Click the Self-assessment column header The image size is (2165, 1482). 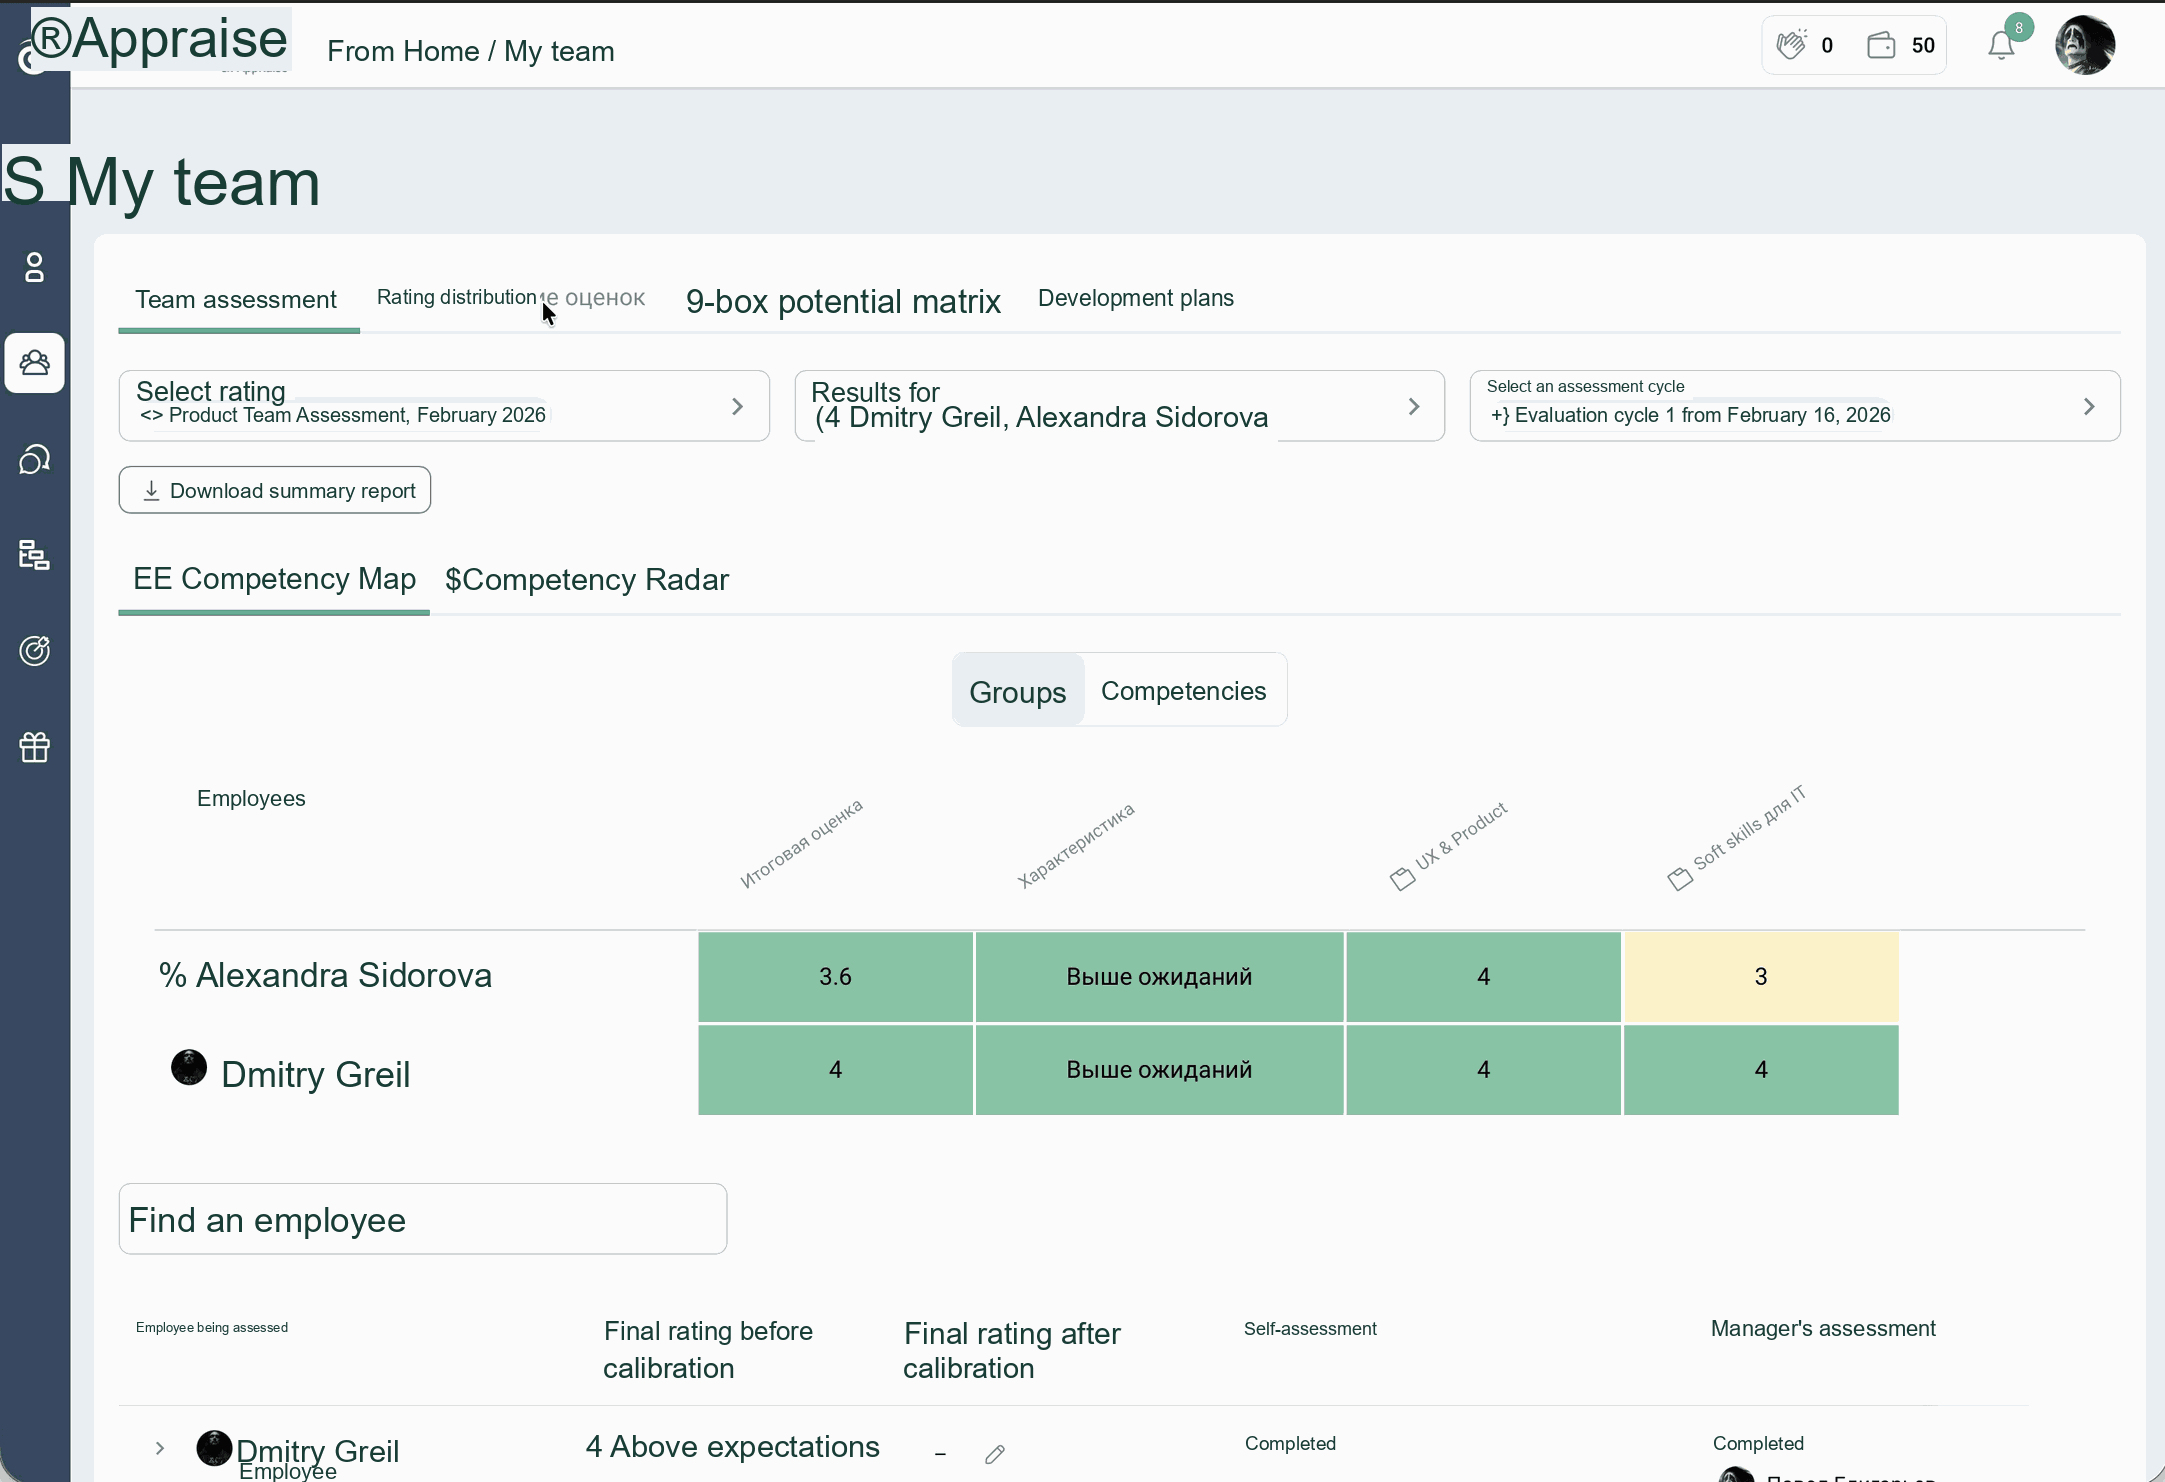click(x=1310, y=1328)
